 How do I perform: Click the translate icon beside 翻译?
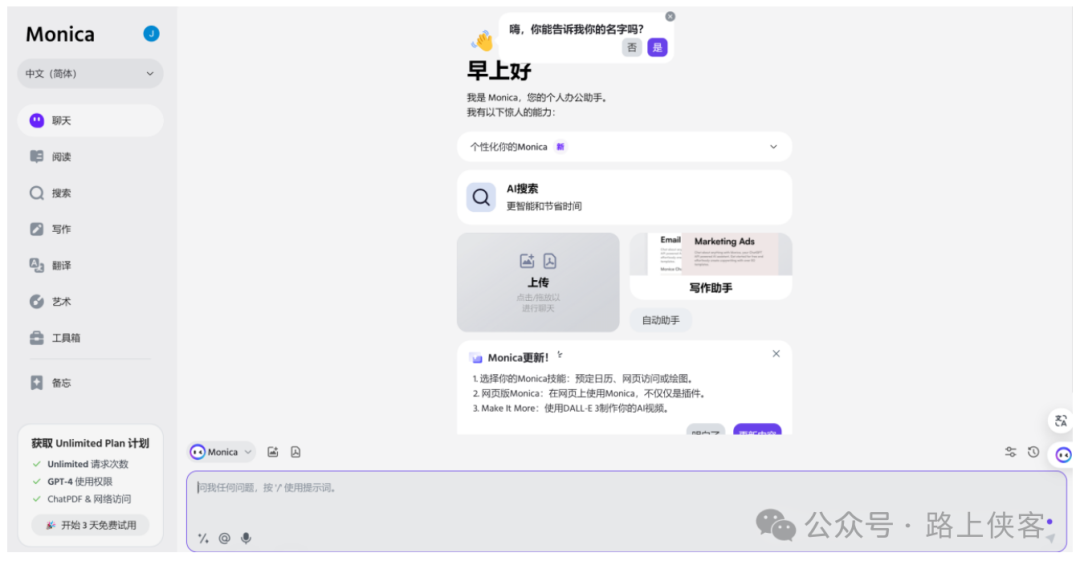tap(37, 265)
